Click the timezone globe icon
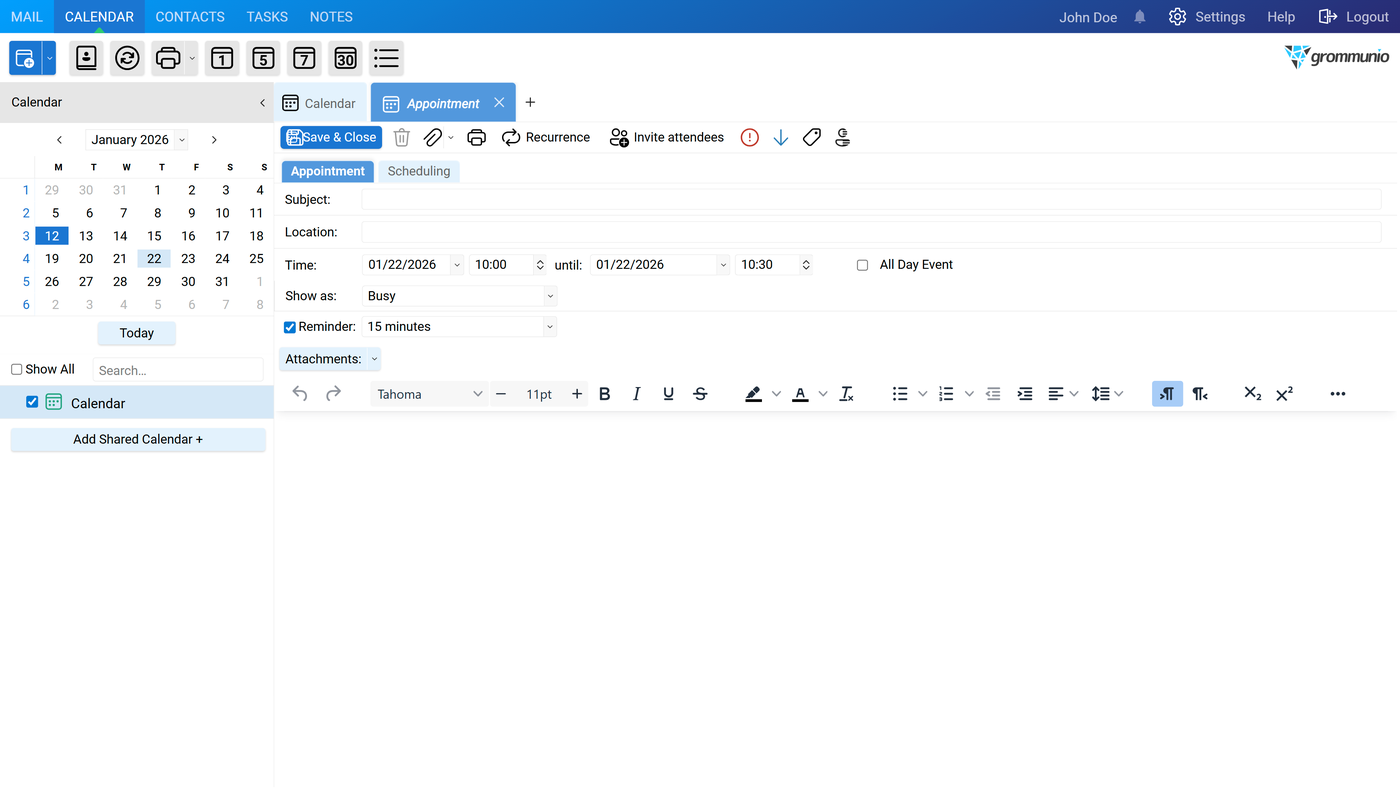Viewport: 1400px width, 788px height. (x=843, y=138)
